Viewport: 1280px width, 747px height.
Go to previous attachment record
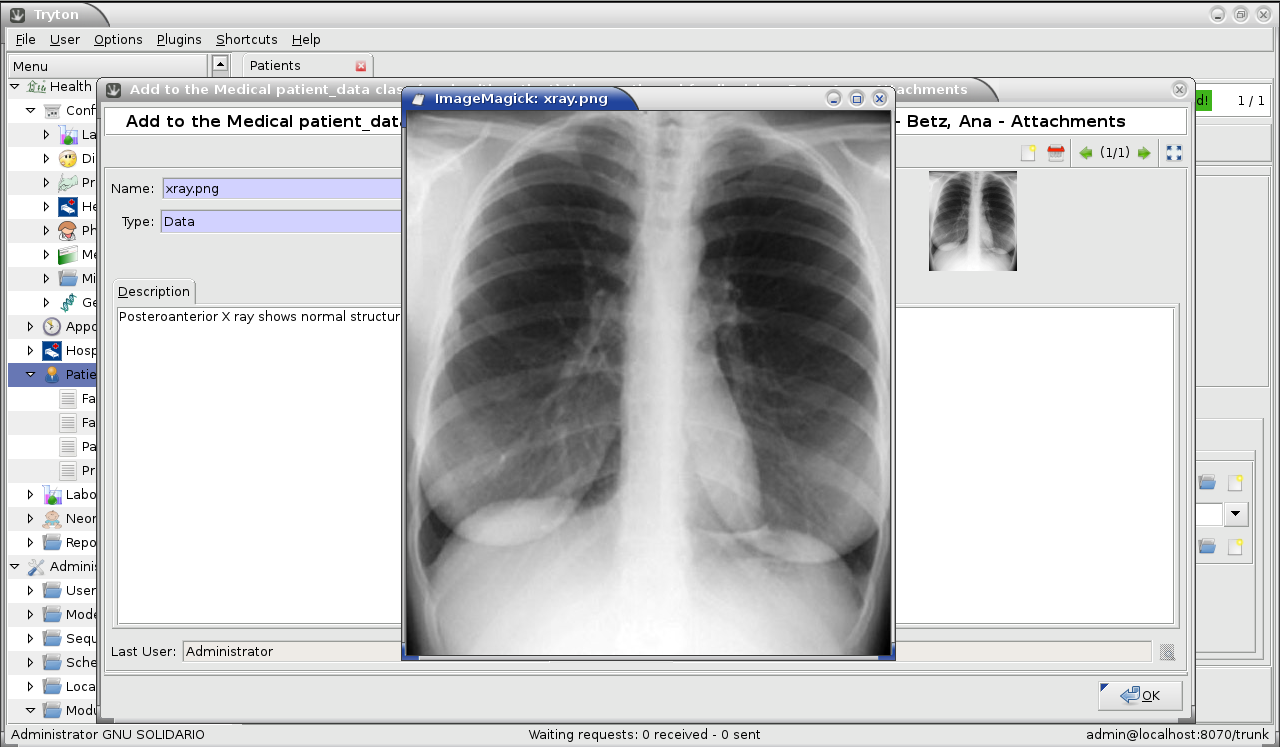pos(1086,152)
